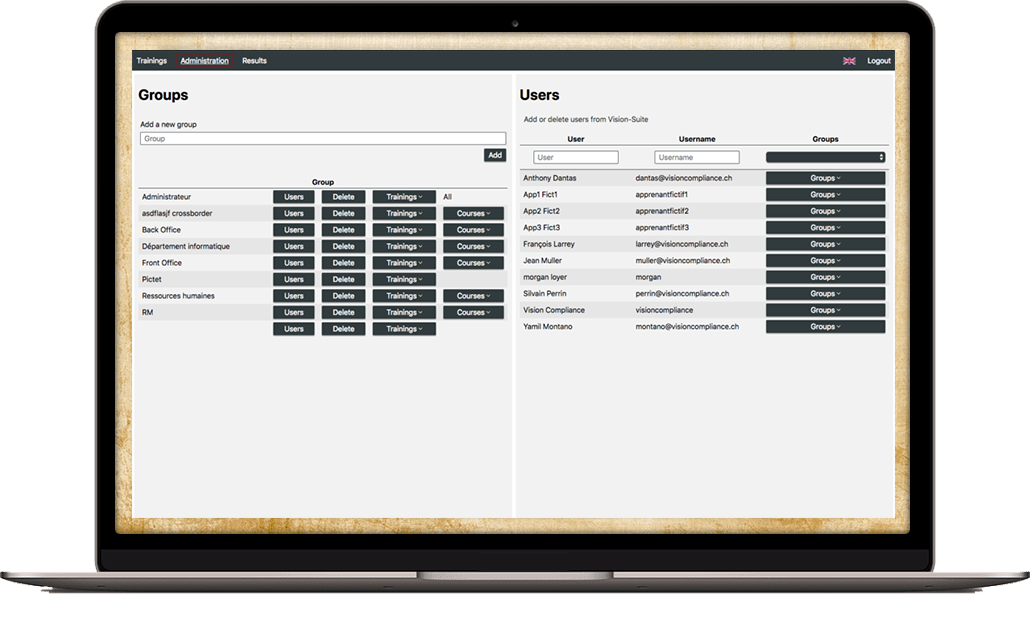Open the Results menu item
This screenshot has width=1030, height=626.
(254, 60)
